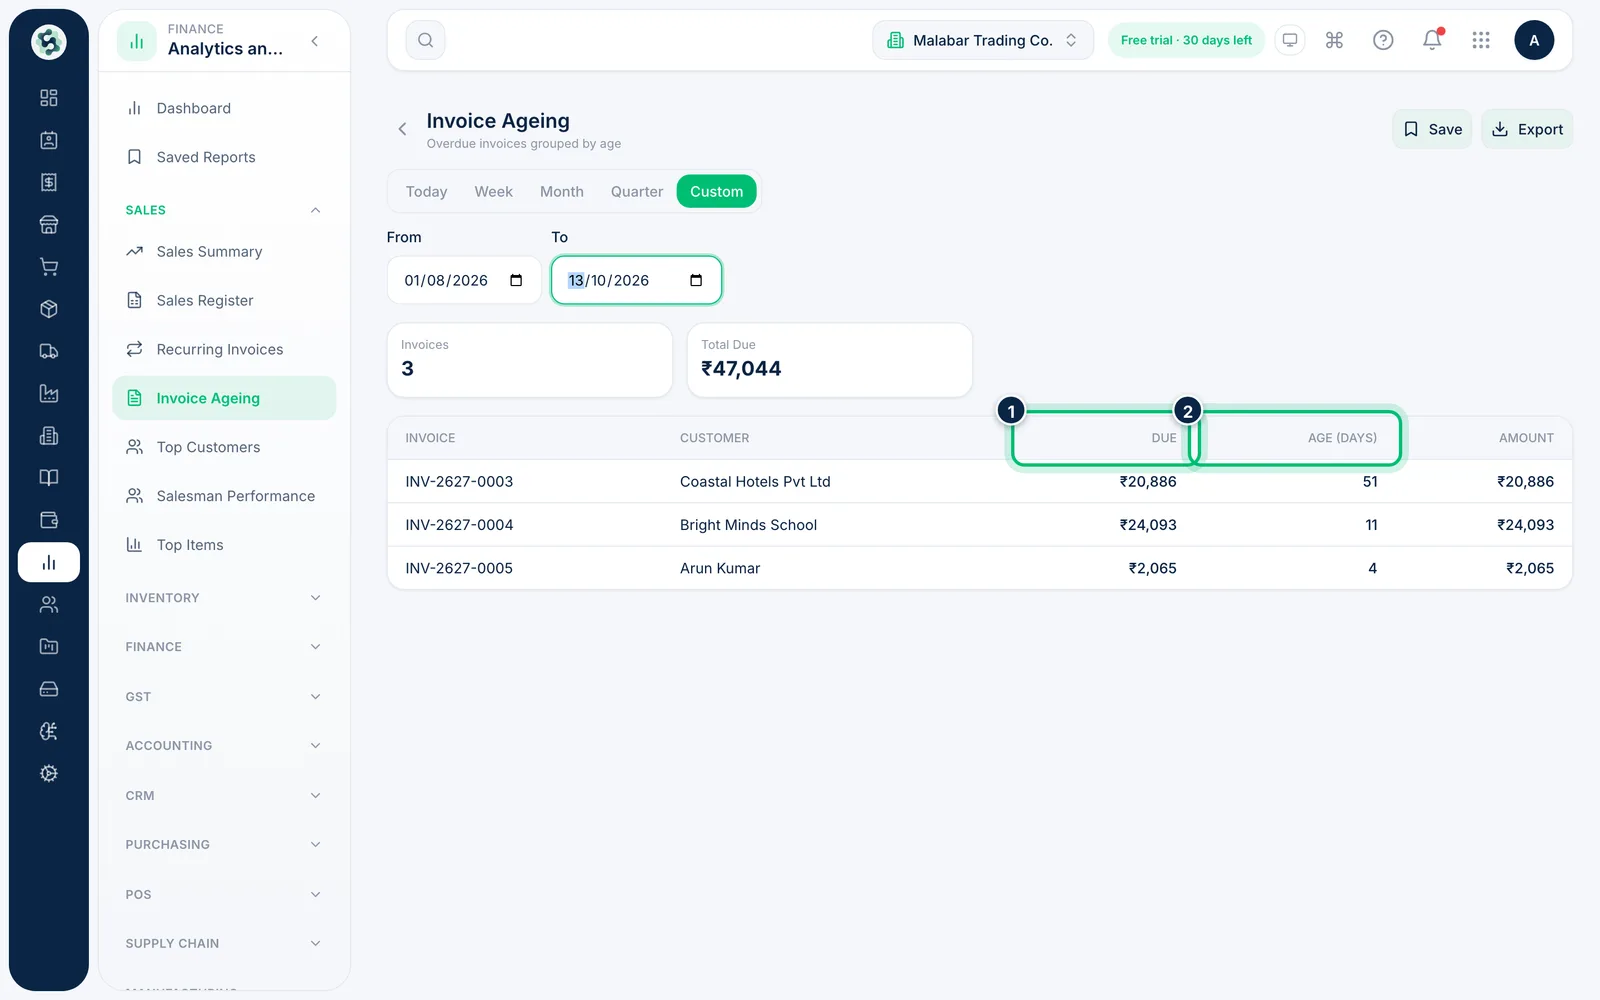Click the monitor display icon in header
This screenshot has width=1600, height=1000.
tap(1290, 40)
